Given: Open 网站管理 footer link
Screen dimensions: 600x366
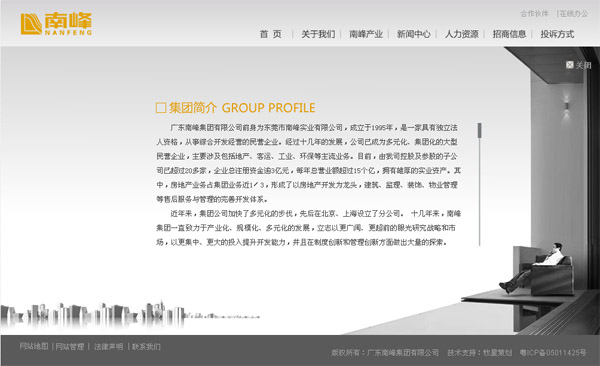Looking at the screenshot, I should pyautogui.click(x=70, y=346).
